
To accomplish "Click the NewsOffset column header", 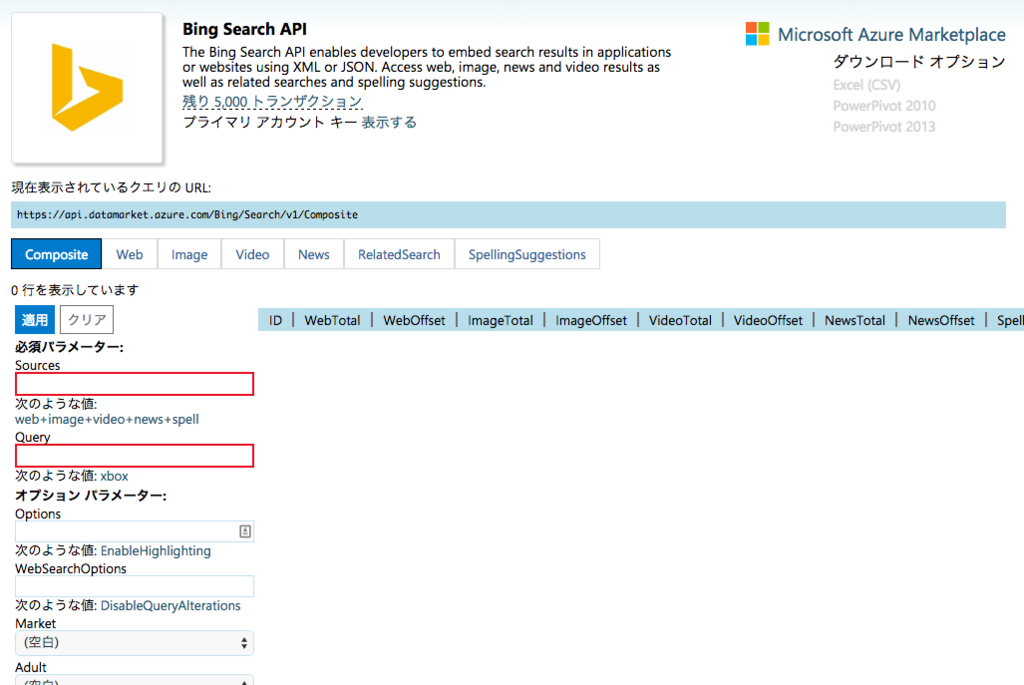I will pyautogui.click(x=941, y=320).
